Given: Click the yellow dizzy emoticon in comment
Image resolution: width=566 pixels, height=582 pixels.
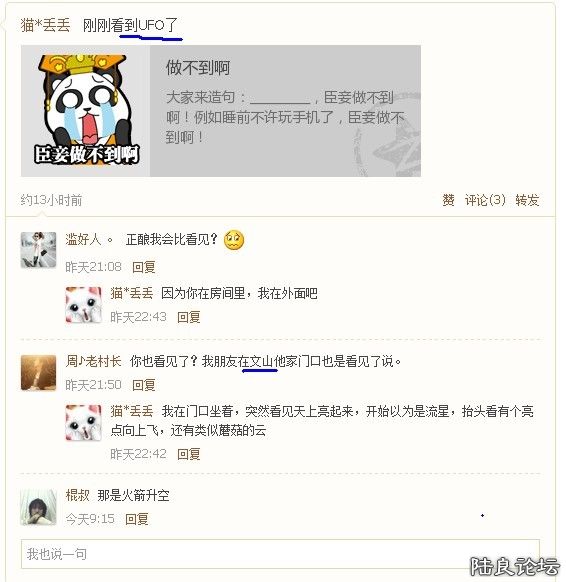Looking at the screenshot, I should [234, 240].
